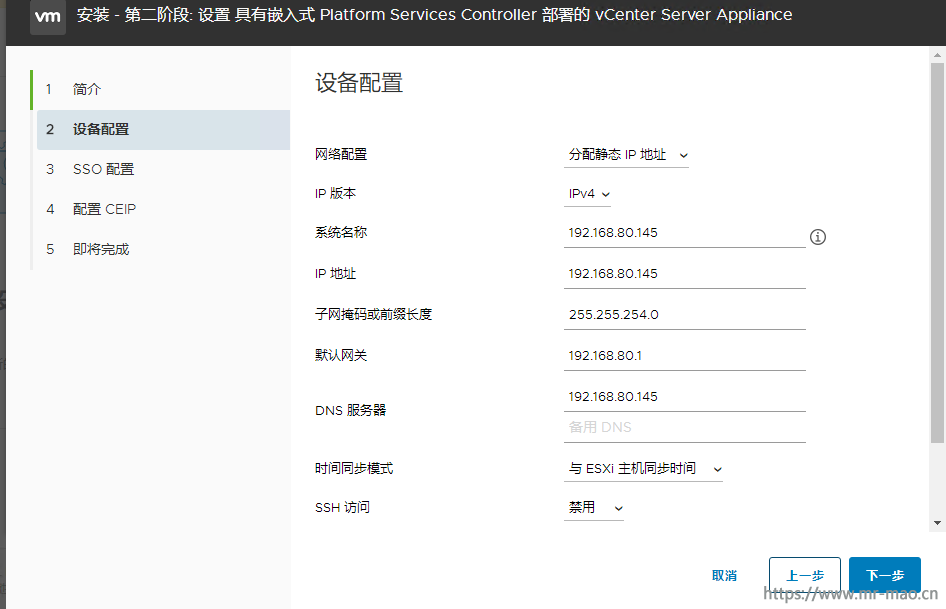Viewport: 946px width, 609px height.
Task: Click the DNS 服务器 label
Action: pyautogui.click(x=351, y=410)
